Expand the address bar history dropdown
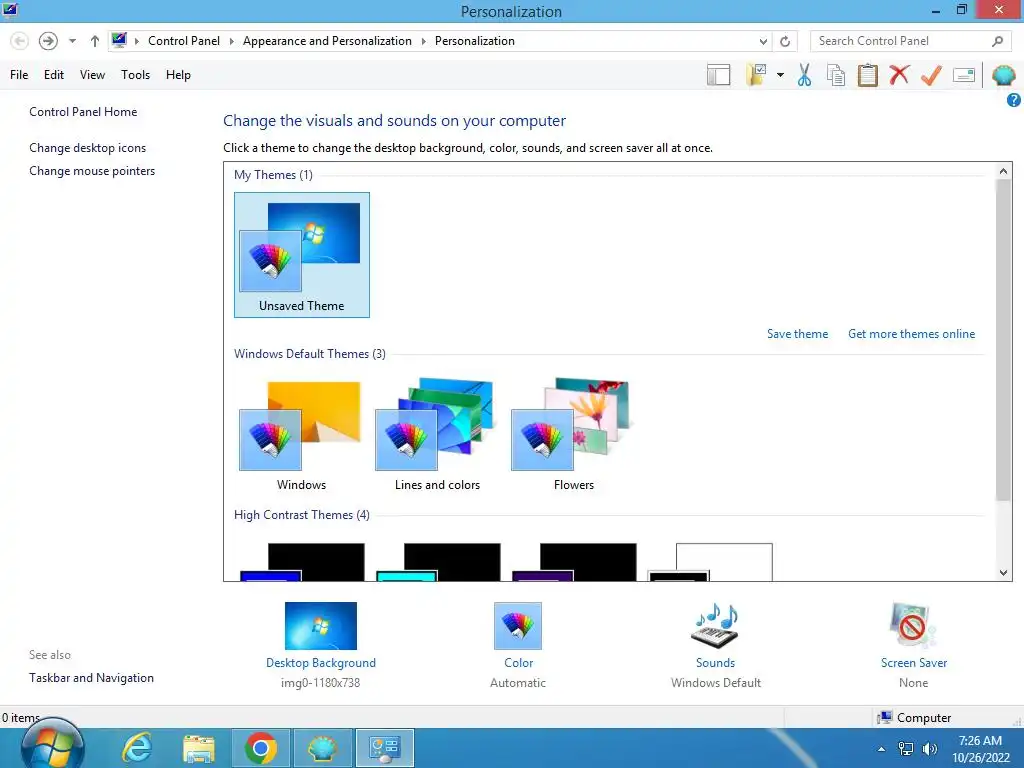Viewport: 1024px width, 768px height. [763, 41]
